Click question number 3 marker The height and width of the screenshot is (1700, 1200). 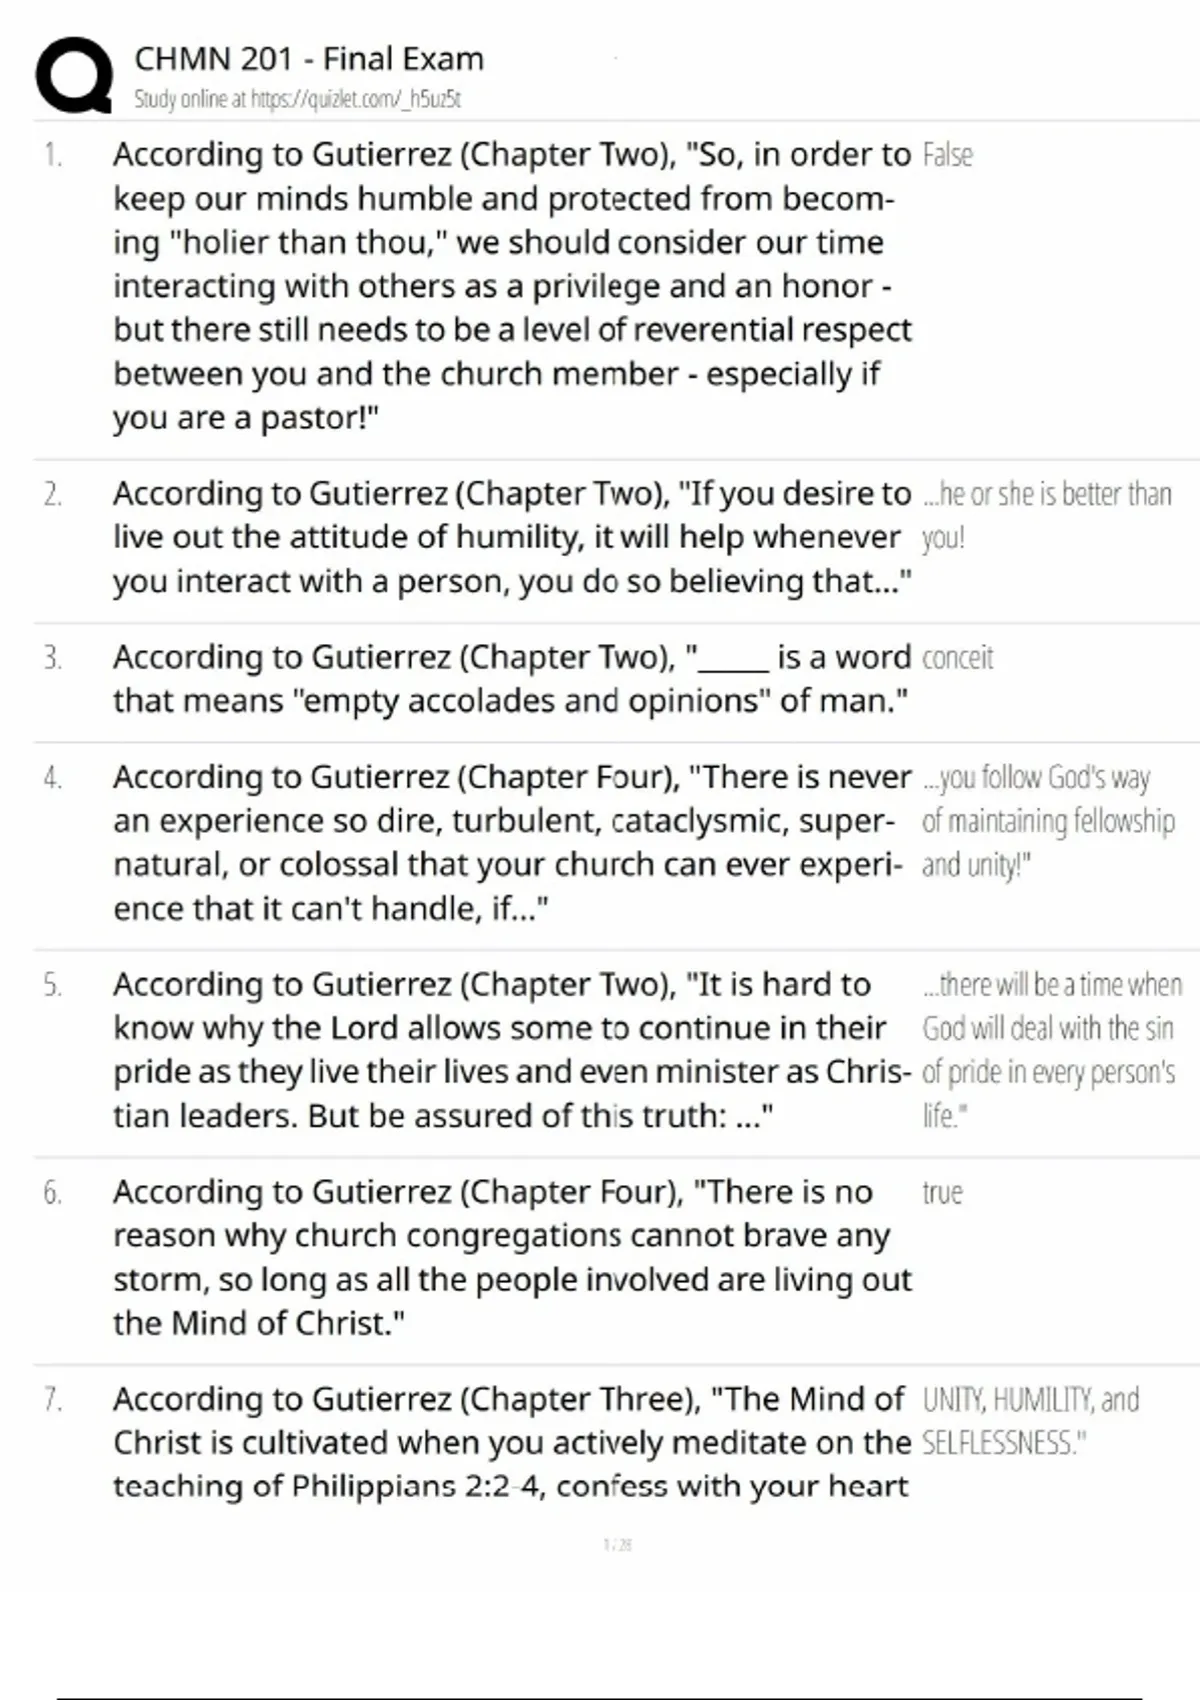[53, 658]
